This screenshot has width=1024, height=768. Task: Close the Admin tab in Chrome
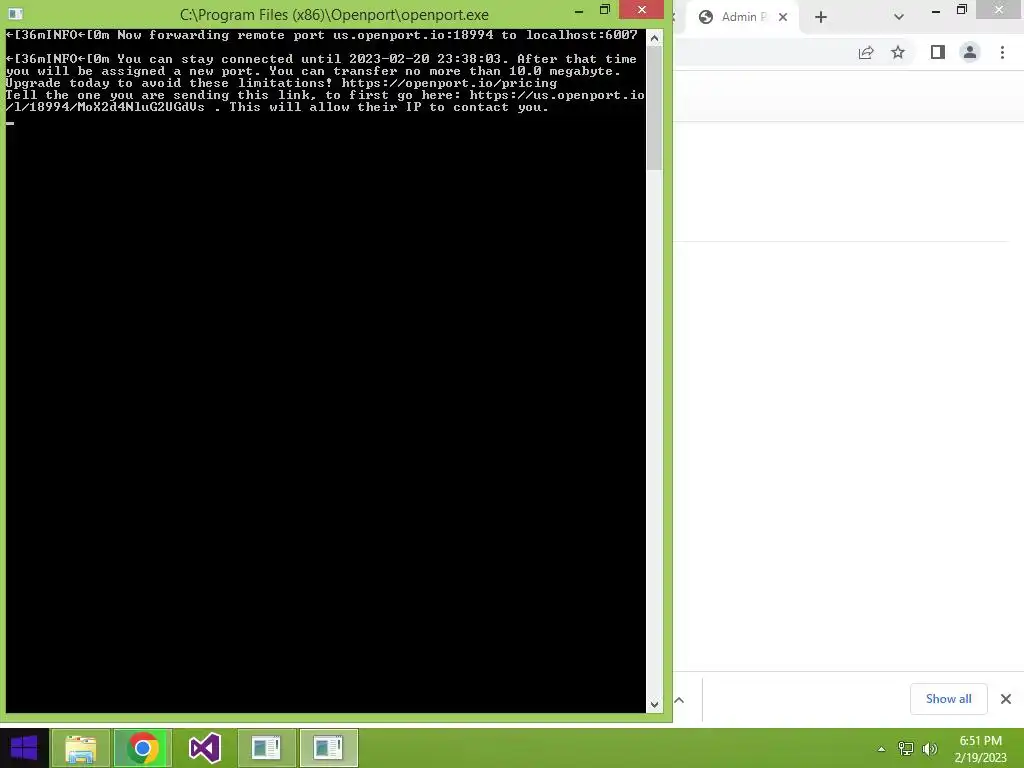tap(783, 17)
